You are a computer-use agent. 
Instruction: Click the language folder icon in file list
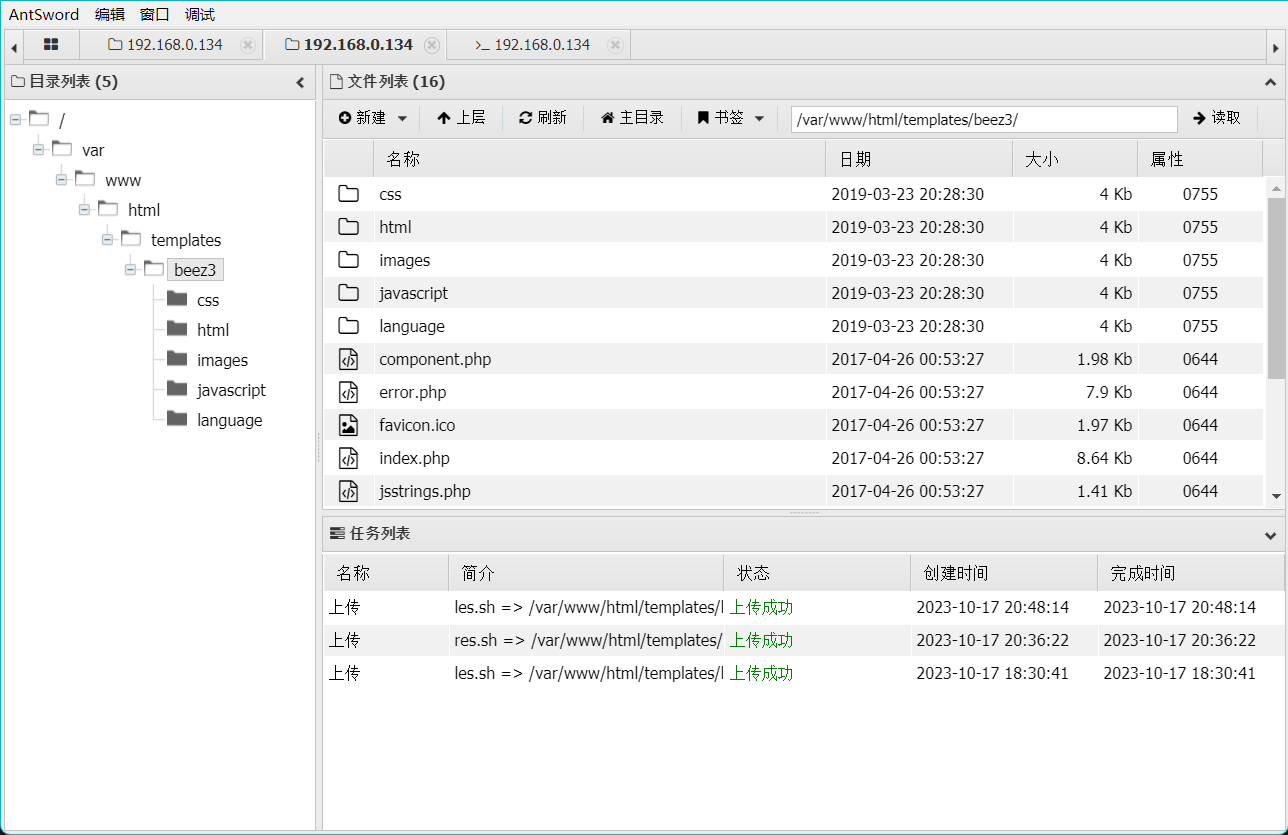click(x=348, y=326)
